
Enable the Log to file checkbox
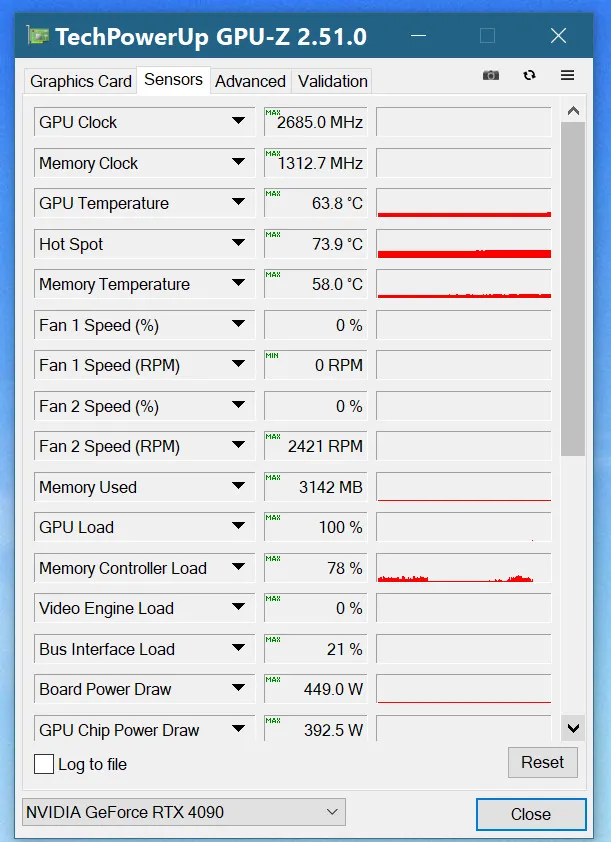tap(44, 764)
